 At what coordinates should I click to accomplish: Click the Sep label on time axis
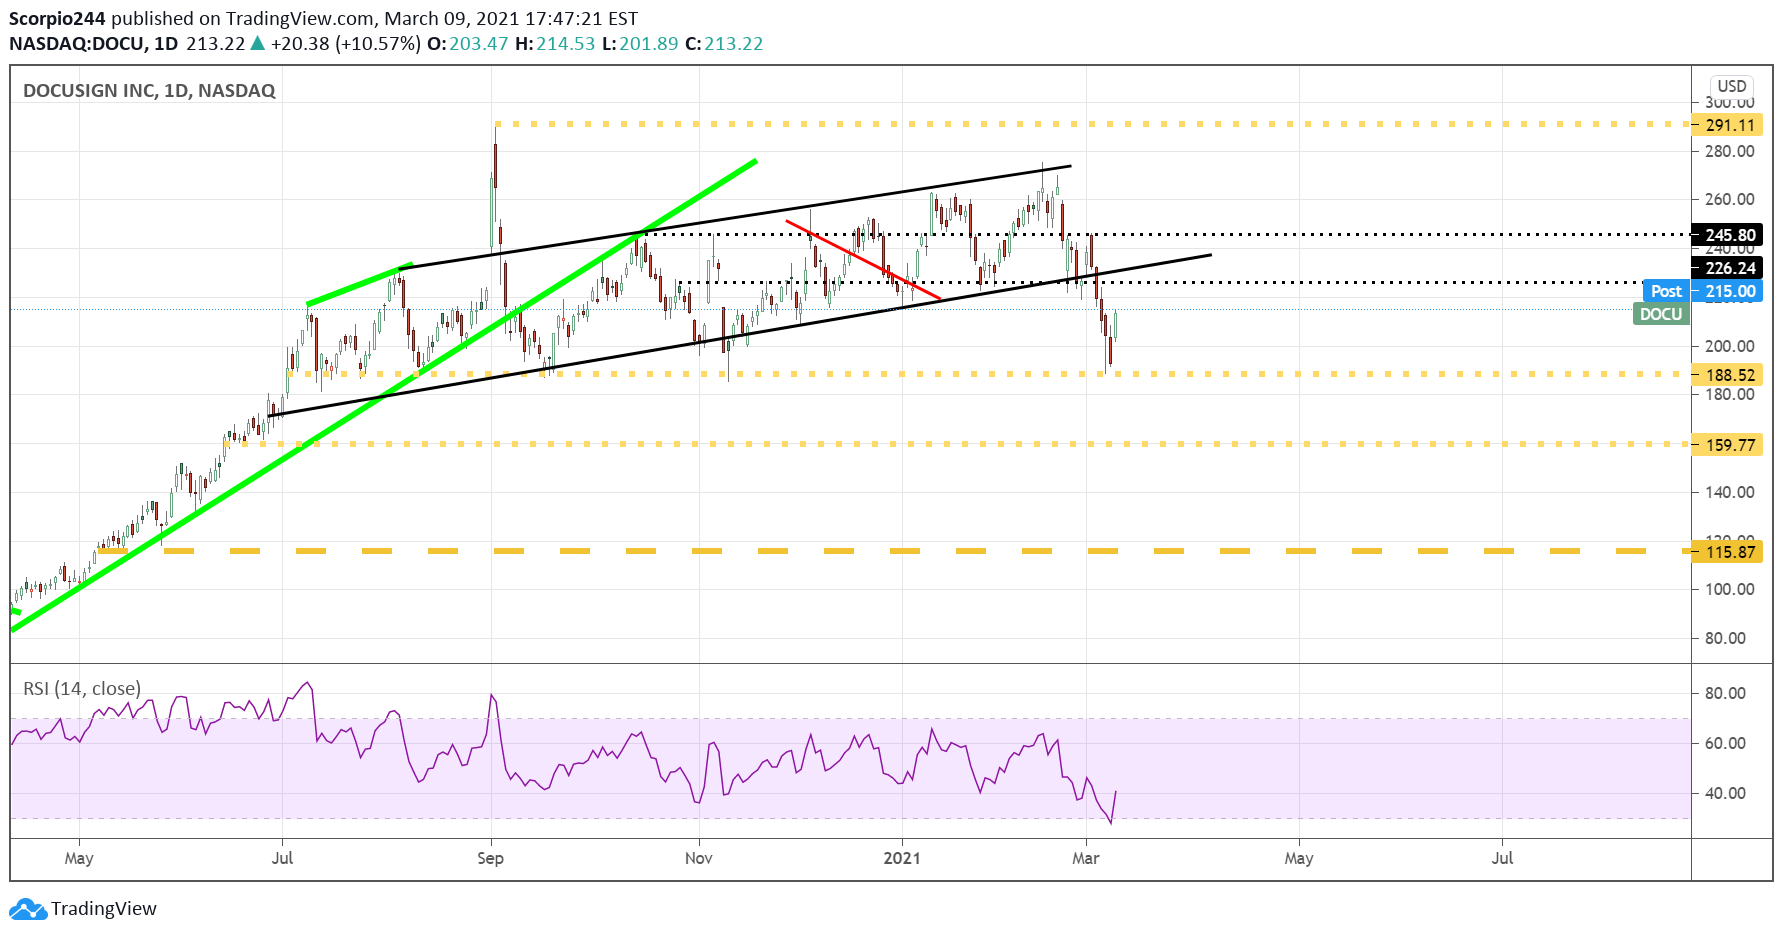490,858
